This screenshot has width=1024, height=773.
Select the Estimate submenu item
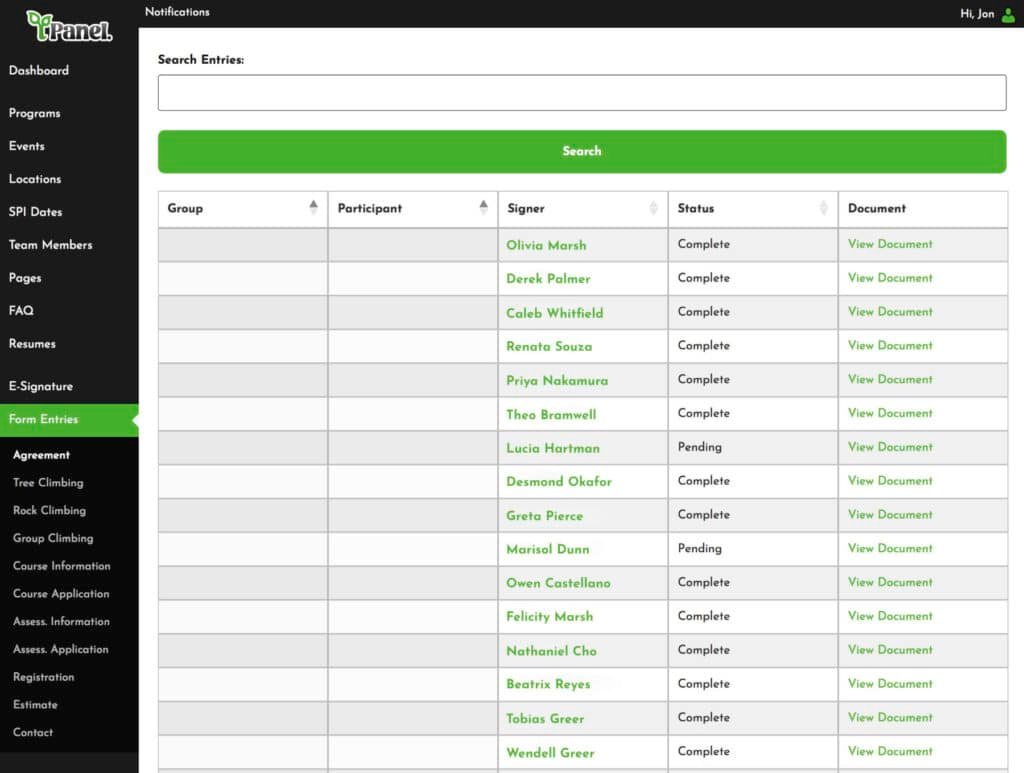pyautogui.click(x=35, y=704)
